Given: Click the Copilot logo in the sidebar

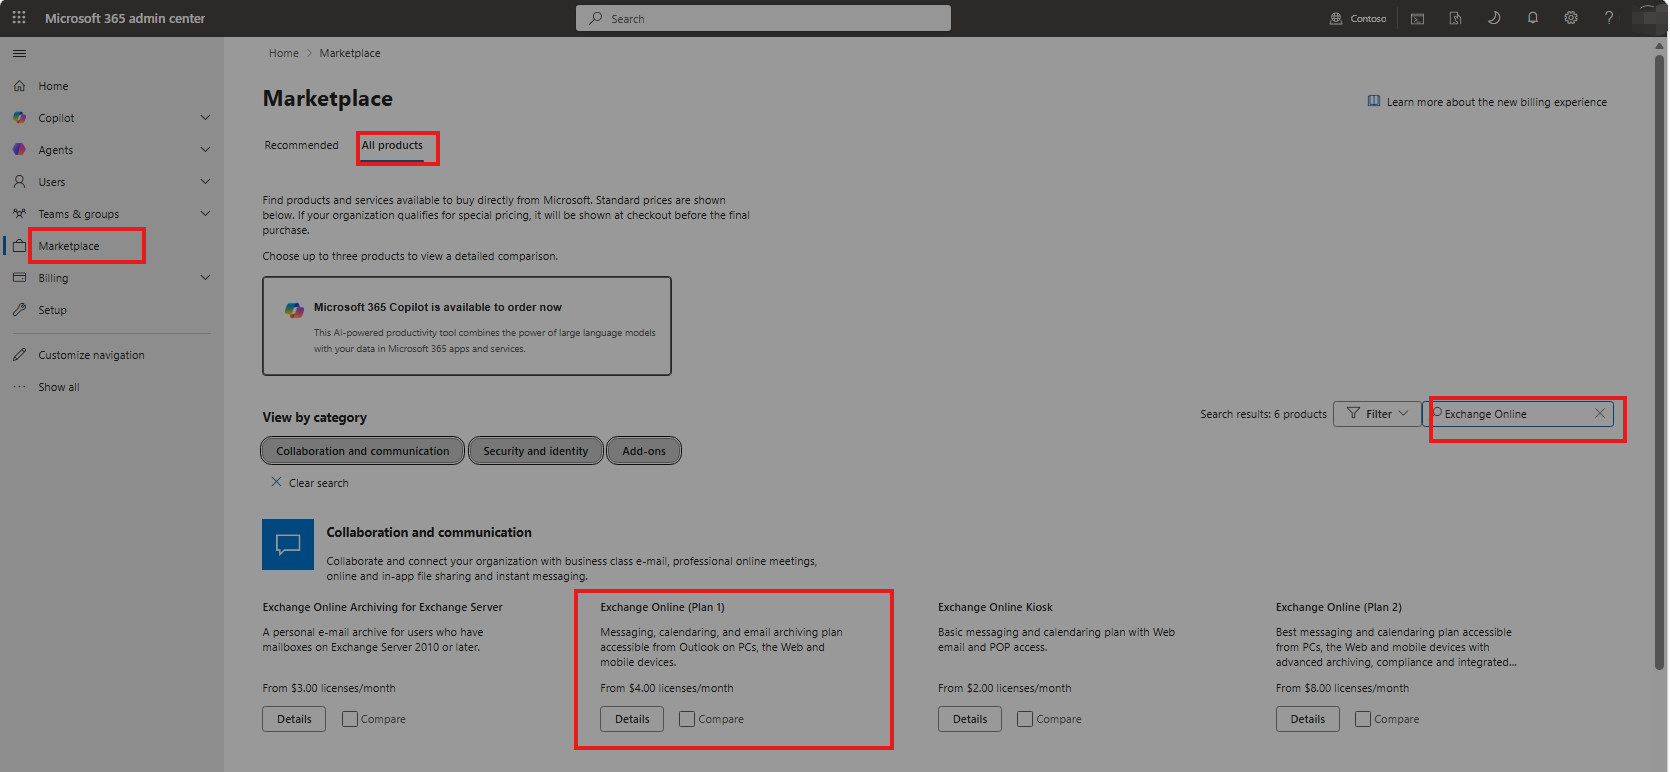Looking at the screenshot, I should (x=19, y=118).
